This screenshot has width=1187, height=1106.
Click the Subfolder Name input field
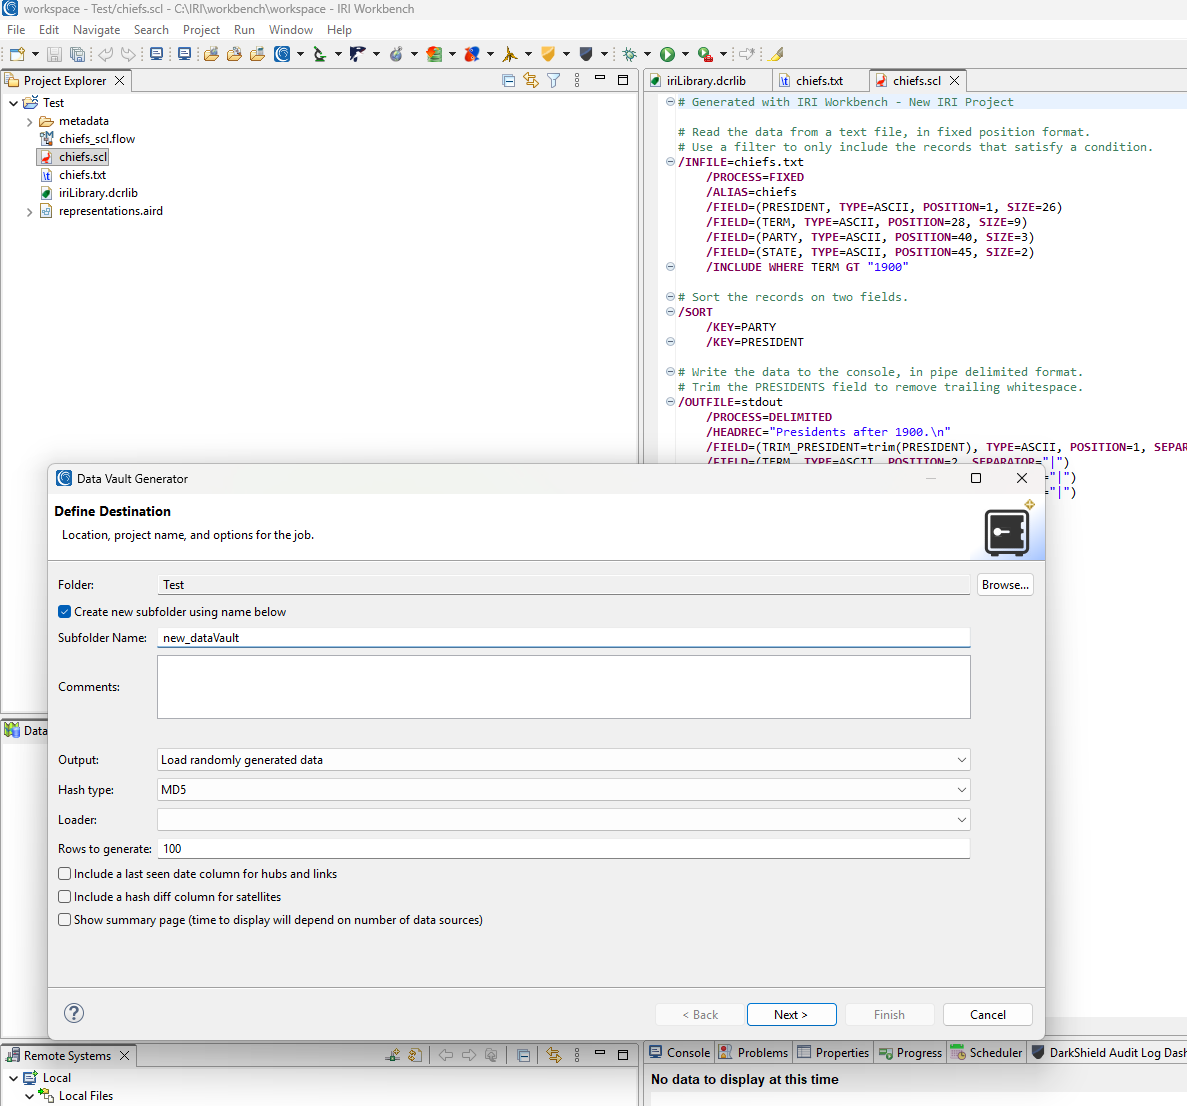pyautogui.click(x=563, y=637)
